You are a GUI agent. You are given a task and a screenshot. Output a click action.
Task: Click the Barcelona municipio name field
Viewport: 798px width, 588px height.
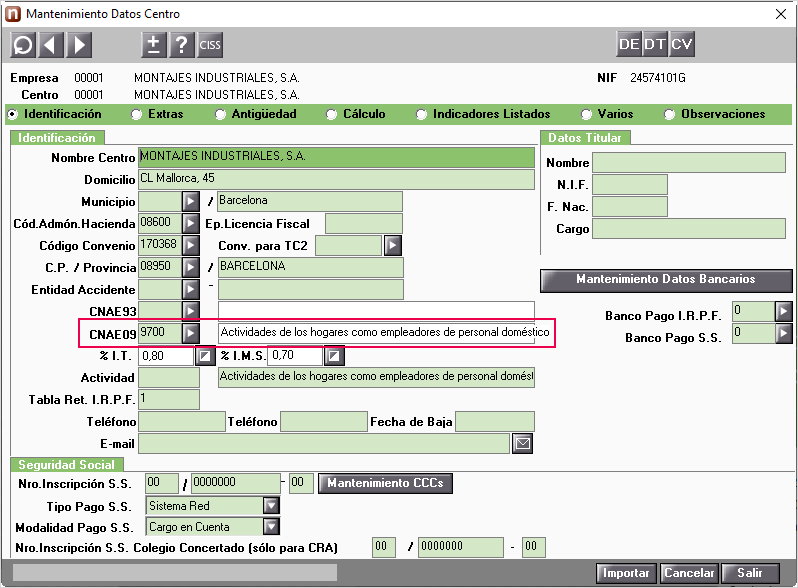point(310,202)
